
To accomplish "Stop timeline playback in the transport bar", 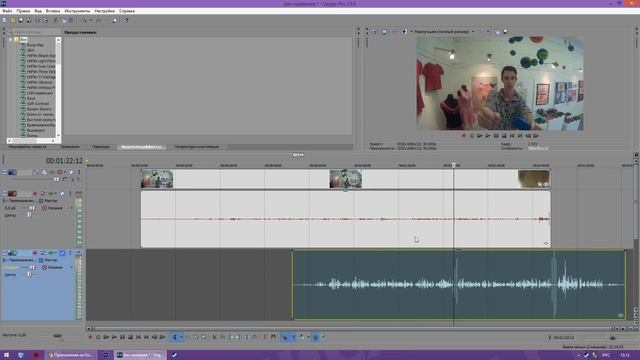I will 131,337.
